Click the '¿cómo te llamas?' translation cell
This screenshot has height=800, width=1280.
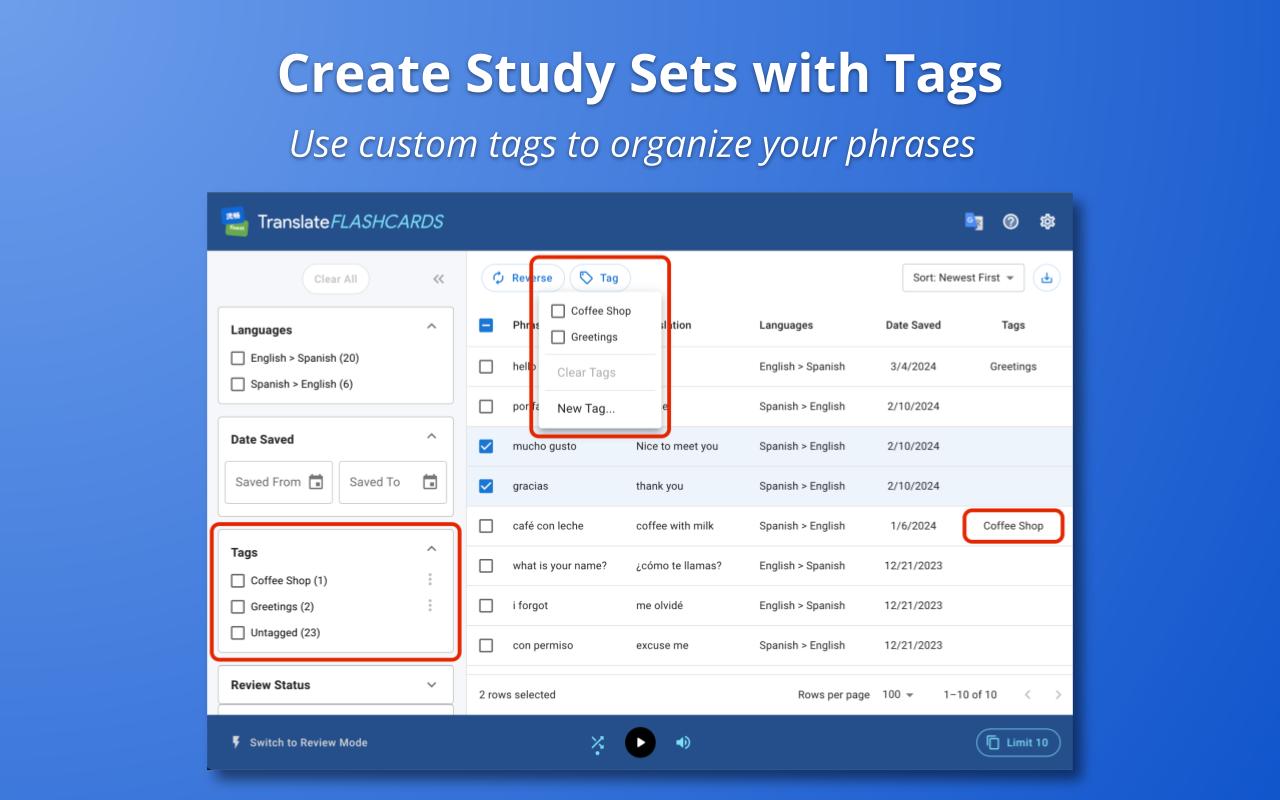click(679, 566)
